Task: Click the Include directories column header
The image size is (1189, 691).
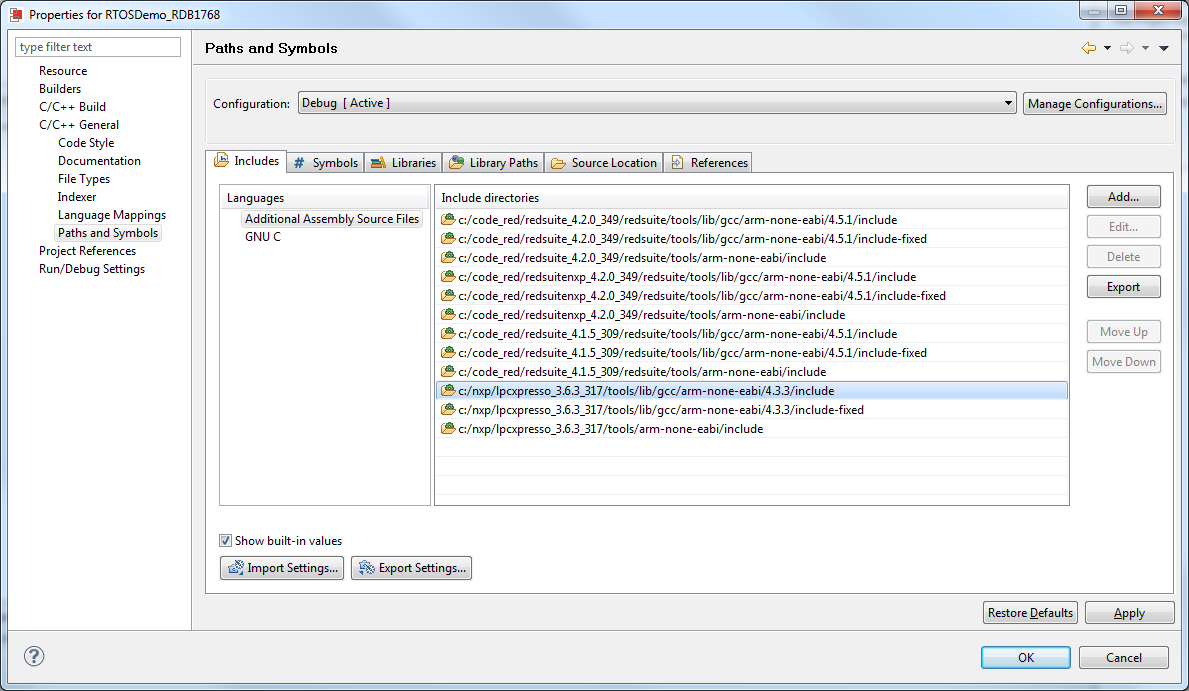Action: [752, 197]
